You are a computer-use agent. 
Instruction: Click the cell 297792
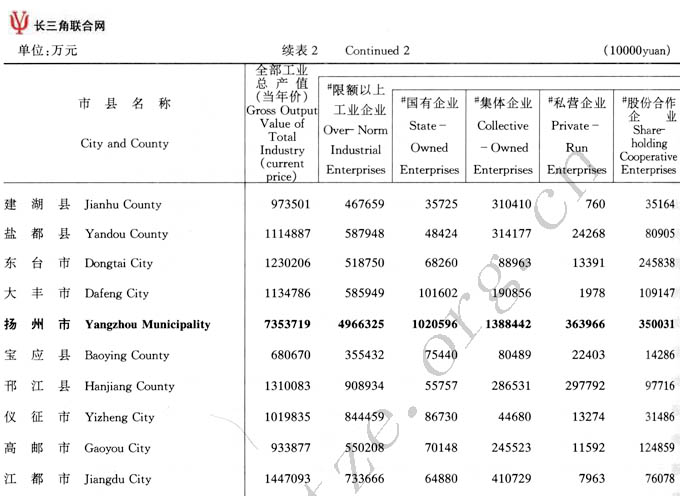coord(585,386)
